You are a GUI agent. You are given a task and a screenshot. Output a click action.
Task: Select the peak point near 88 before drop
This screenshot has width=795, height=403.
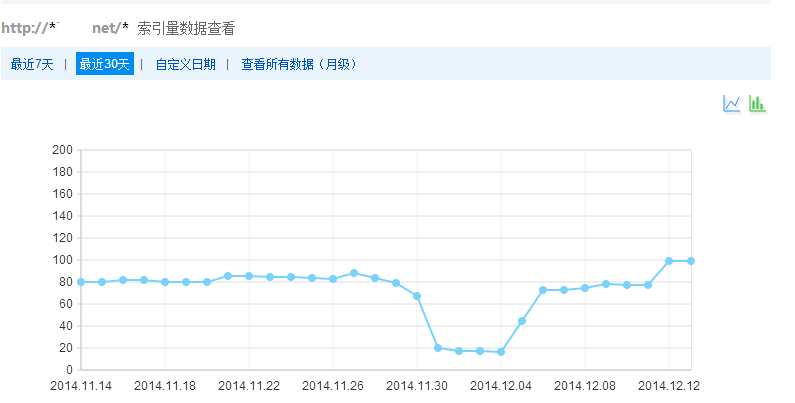point(354,273)
